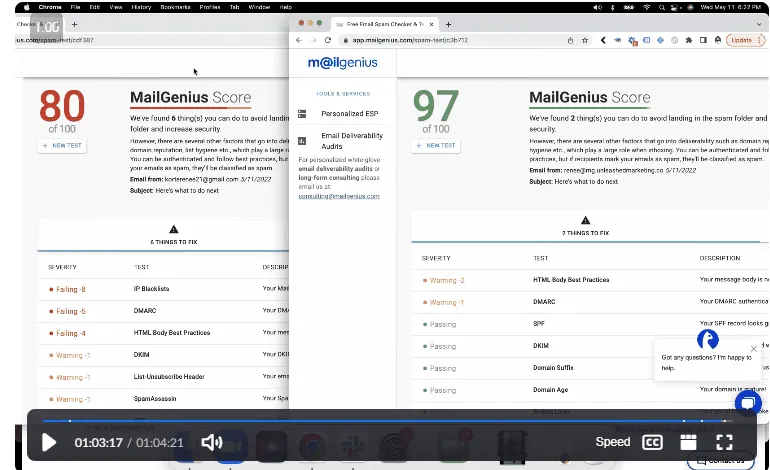Play the video
The height and width of the screenshot is (470, 770).
click(x=49, y=442)
